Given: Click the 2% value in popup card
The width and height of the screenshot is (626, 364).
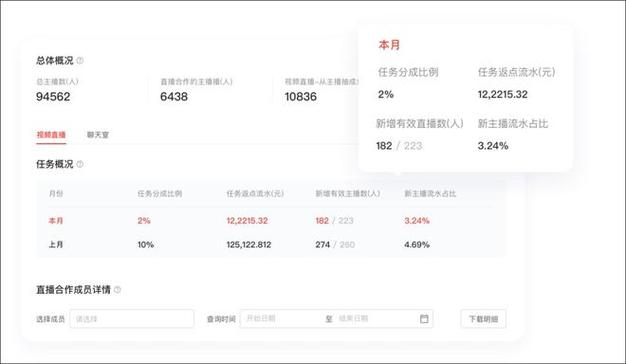Looking at the screenshot, I should coord(386,95).
